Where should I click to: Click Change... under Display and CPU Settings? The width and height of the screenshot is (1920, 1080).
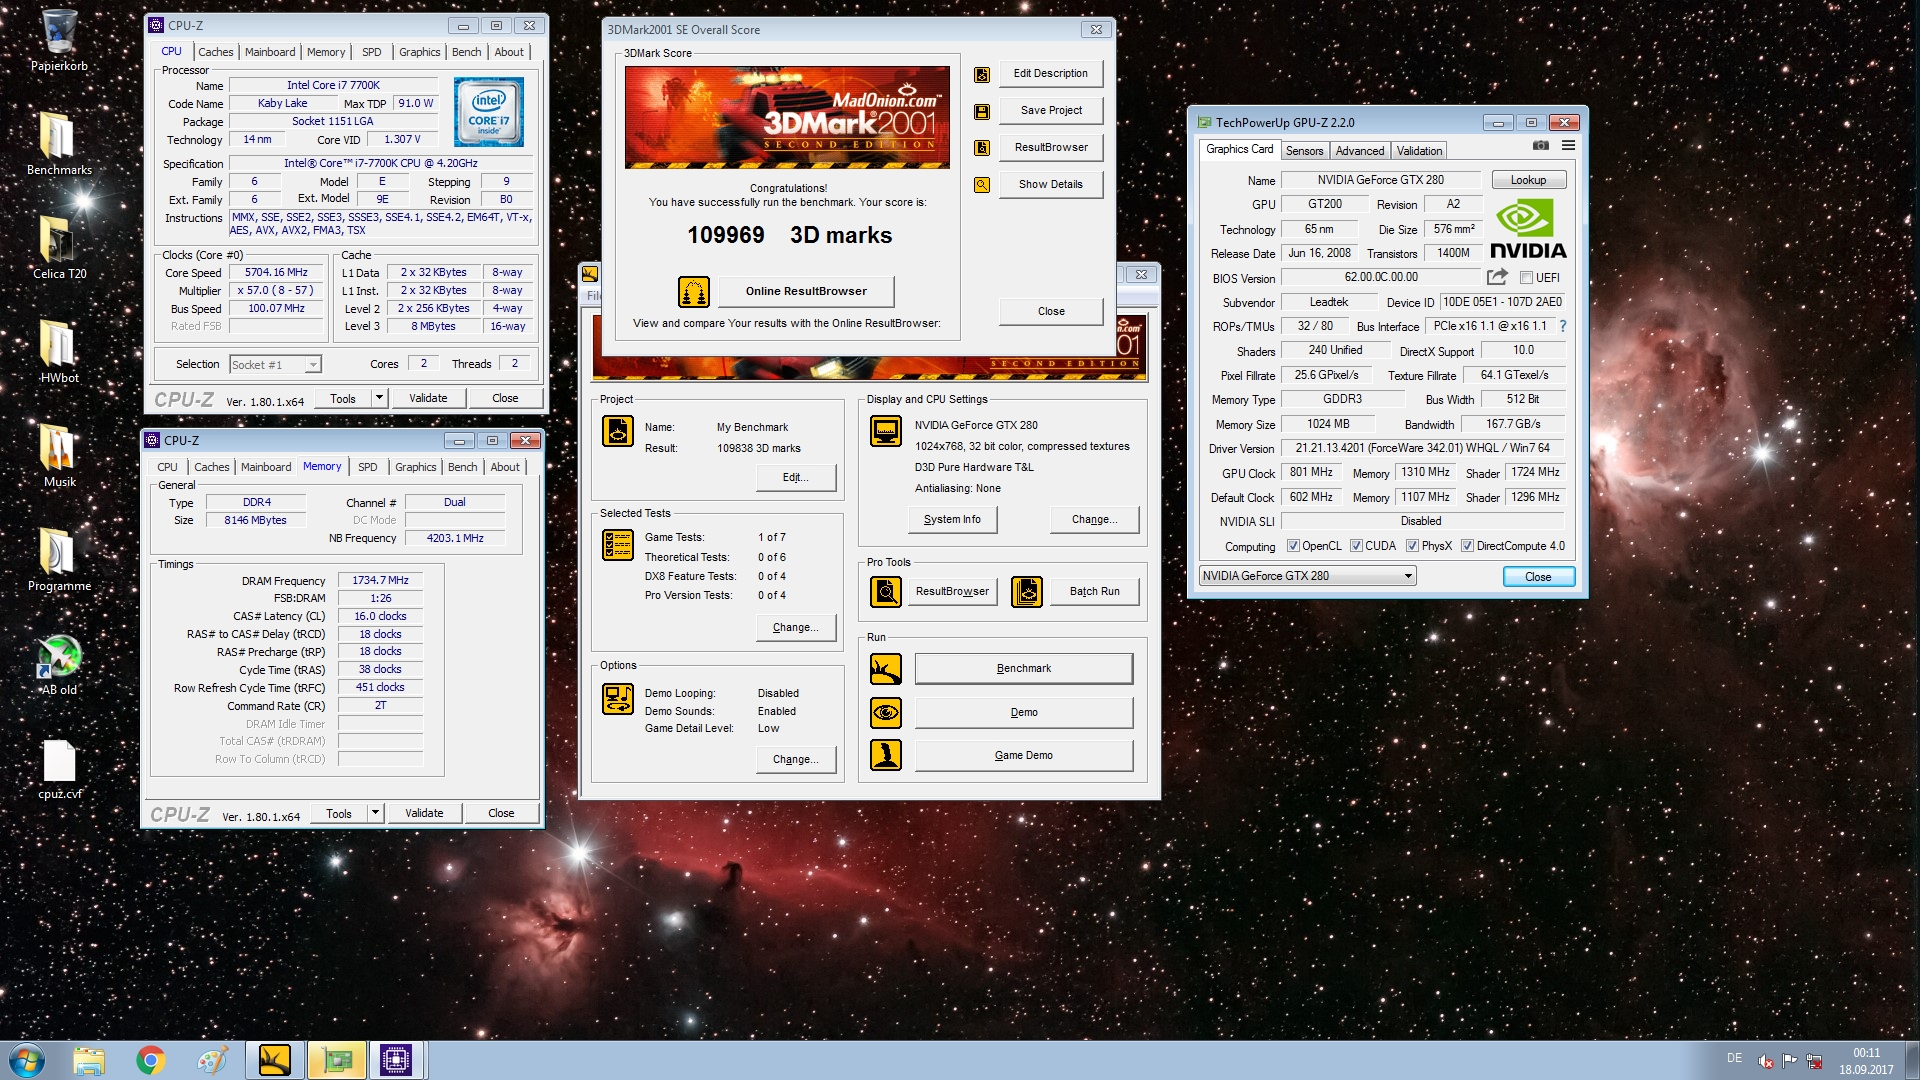(1094, 519)
